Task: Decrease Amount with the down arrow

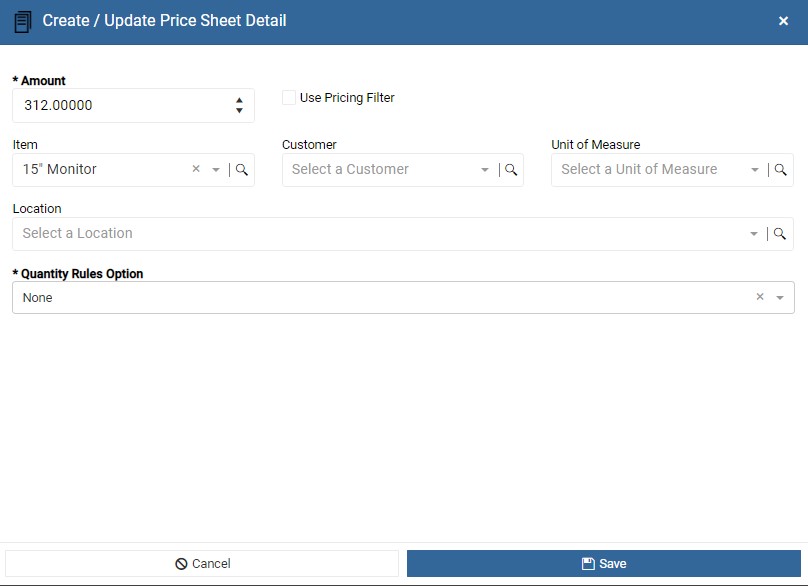Action: pos(239,110)
